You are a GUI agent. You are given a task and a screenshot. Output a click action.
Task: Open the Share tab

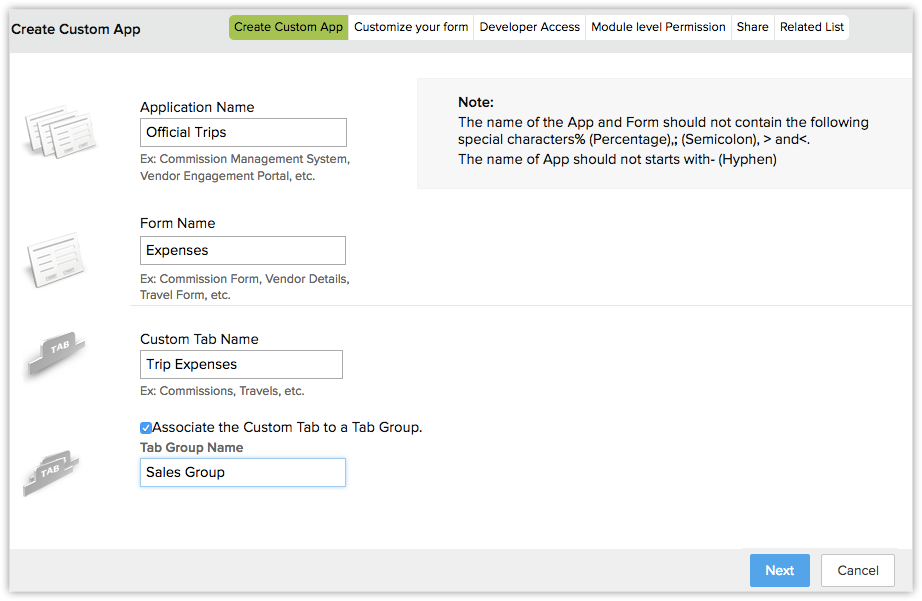(x=752, y=27)
